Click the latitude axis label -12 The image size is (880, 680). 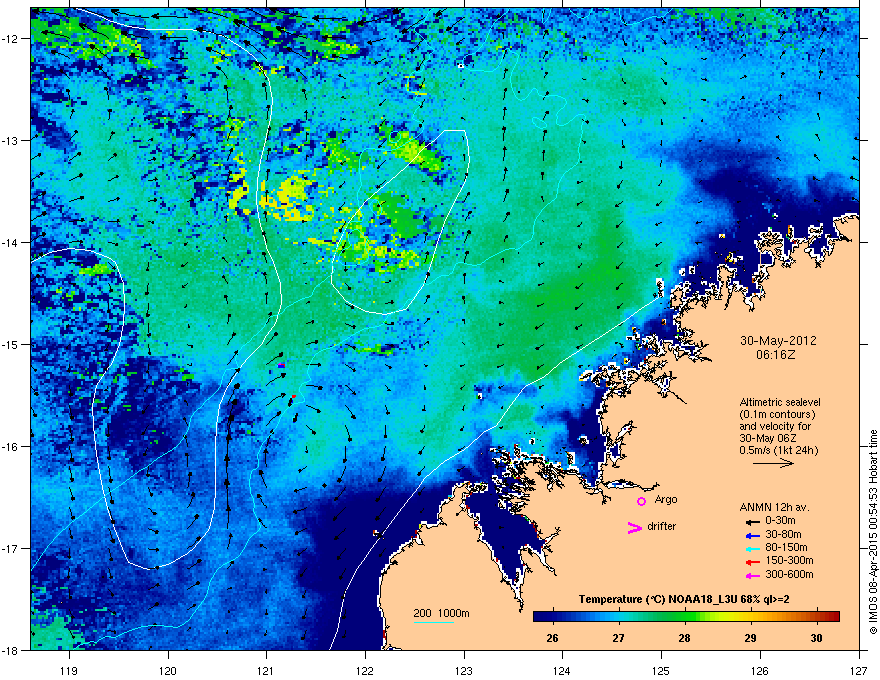[11, 38]
